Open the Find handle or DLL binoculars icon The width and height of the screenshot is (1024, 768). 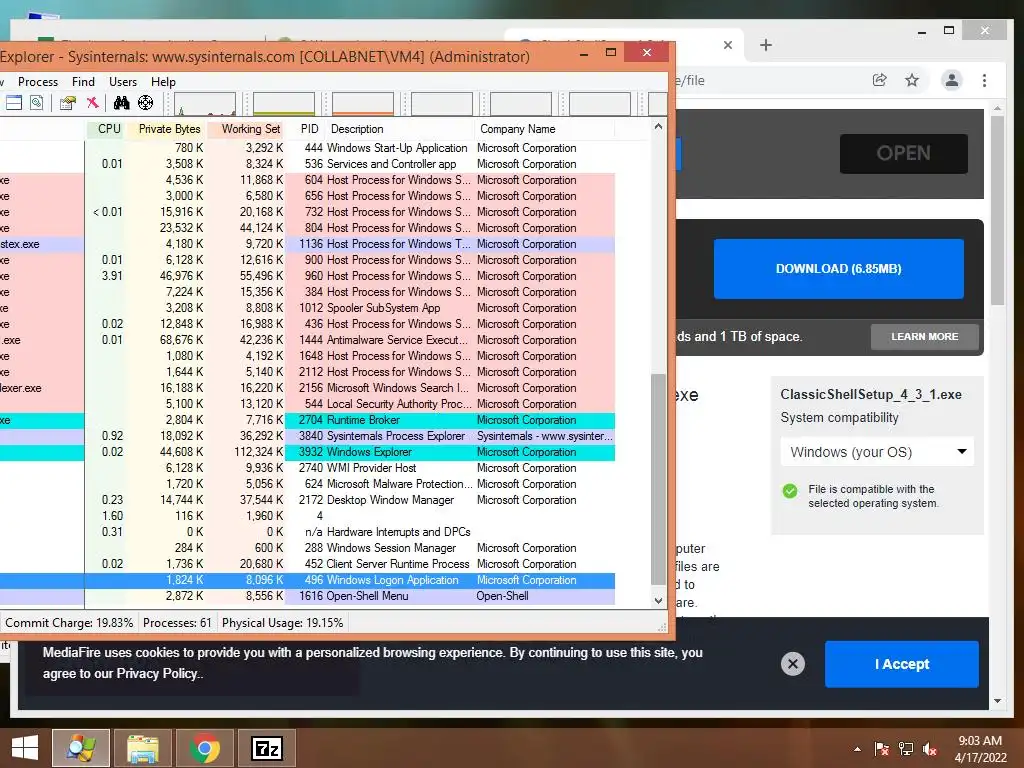pos(121,103)
